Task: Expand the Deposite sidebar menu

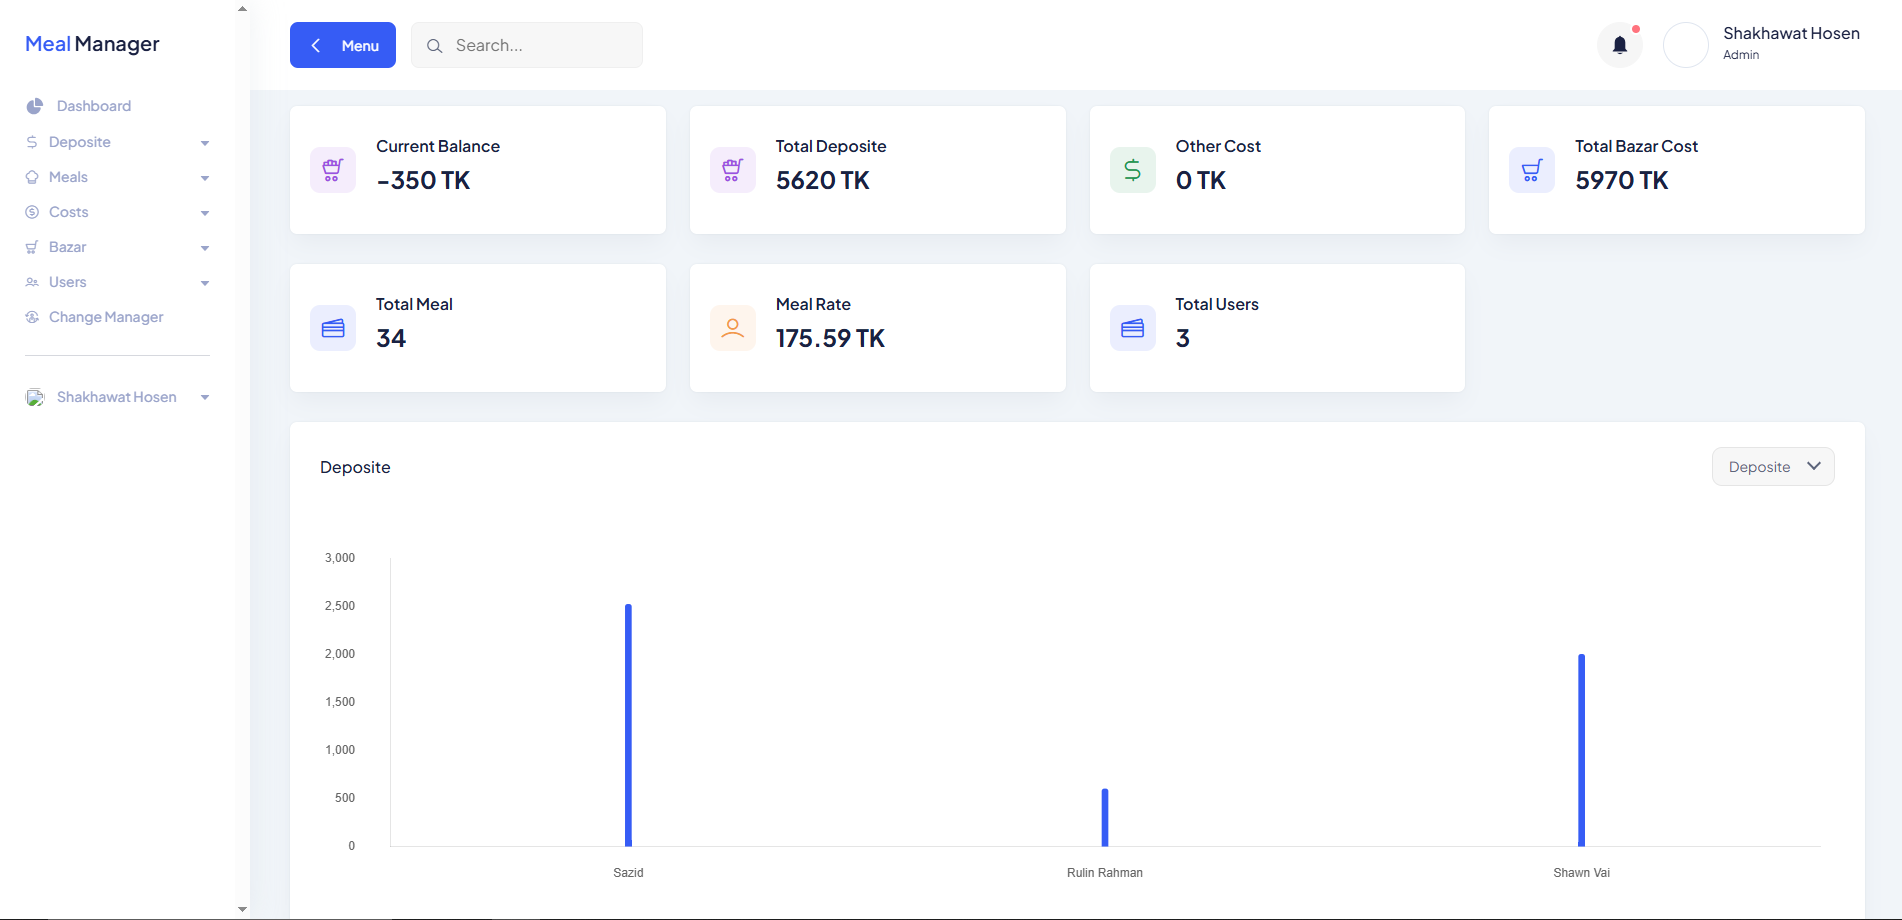Action: (116, 142)
